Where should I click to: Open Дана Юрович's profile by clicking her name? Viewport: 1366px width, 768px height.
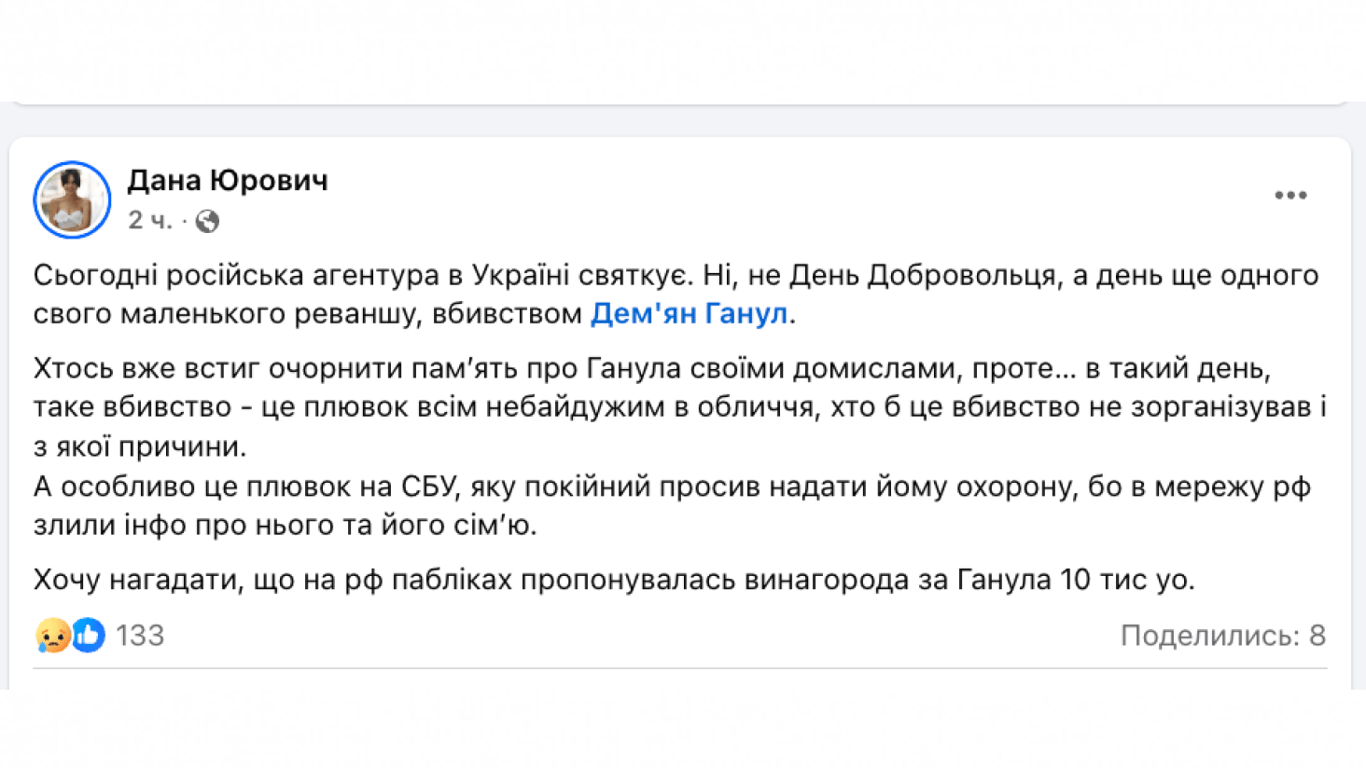coord(229,181)
